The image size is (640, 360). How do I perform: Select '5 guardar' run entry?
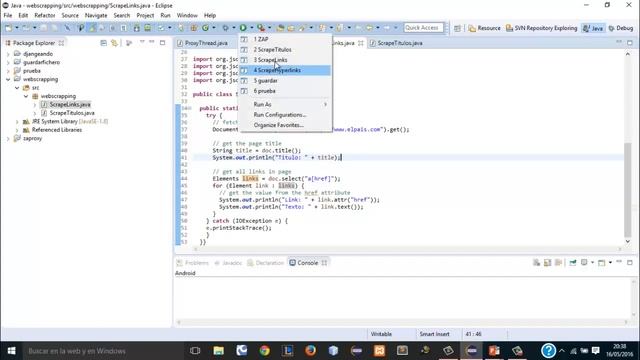click(x=285, y=80)
